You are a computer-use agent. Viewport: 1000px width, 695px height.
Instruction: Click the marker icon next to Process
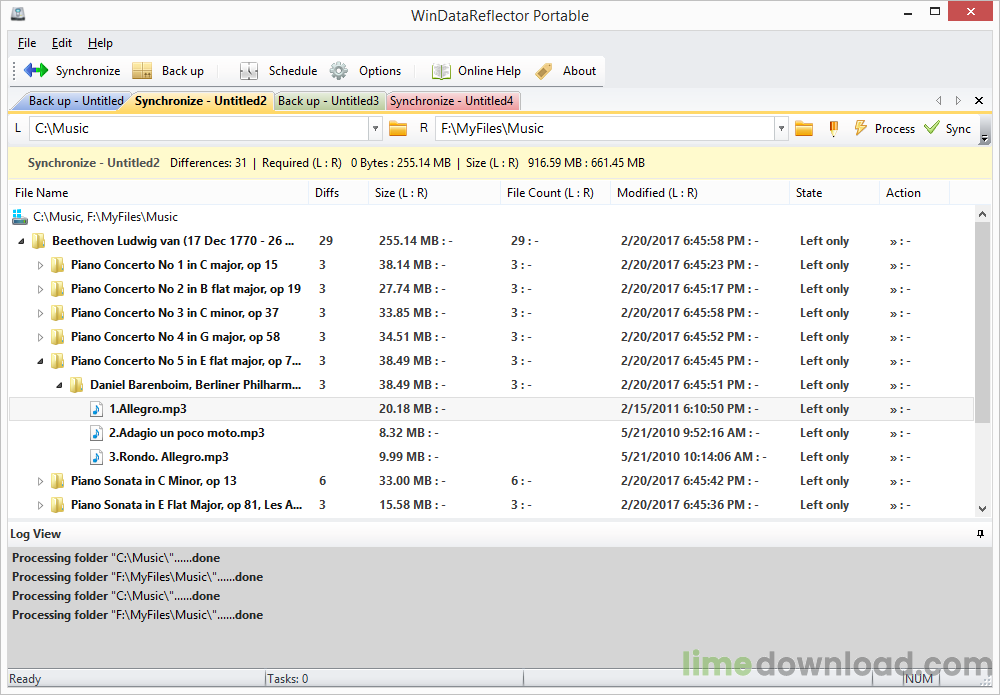pyautogui.click(x=833, y=129)
